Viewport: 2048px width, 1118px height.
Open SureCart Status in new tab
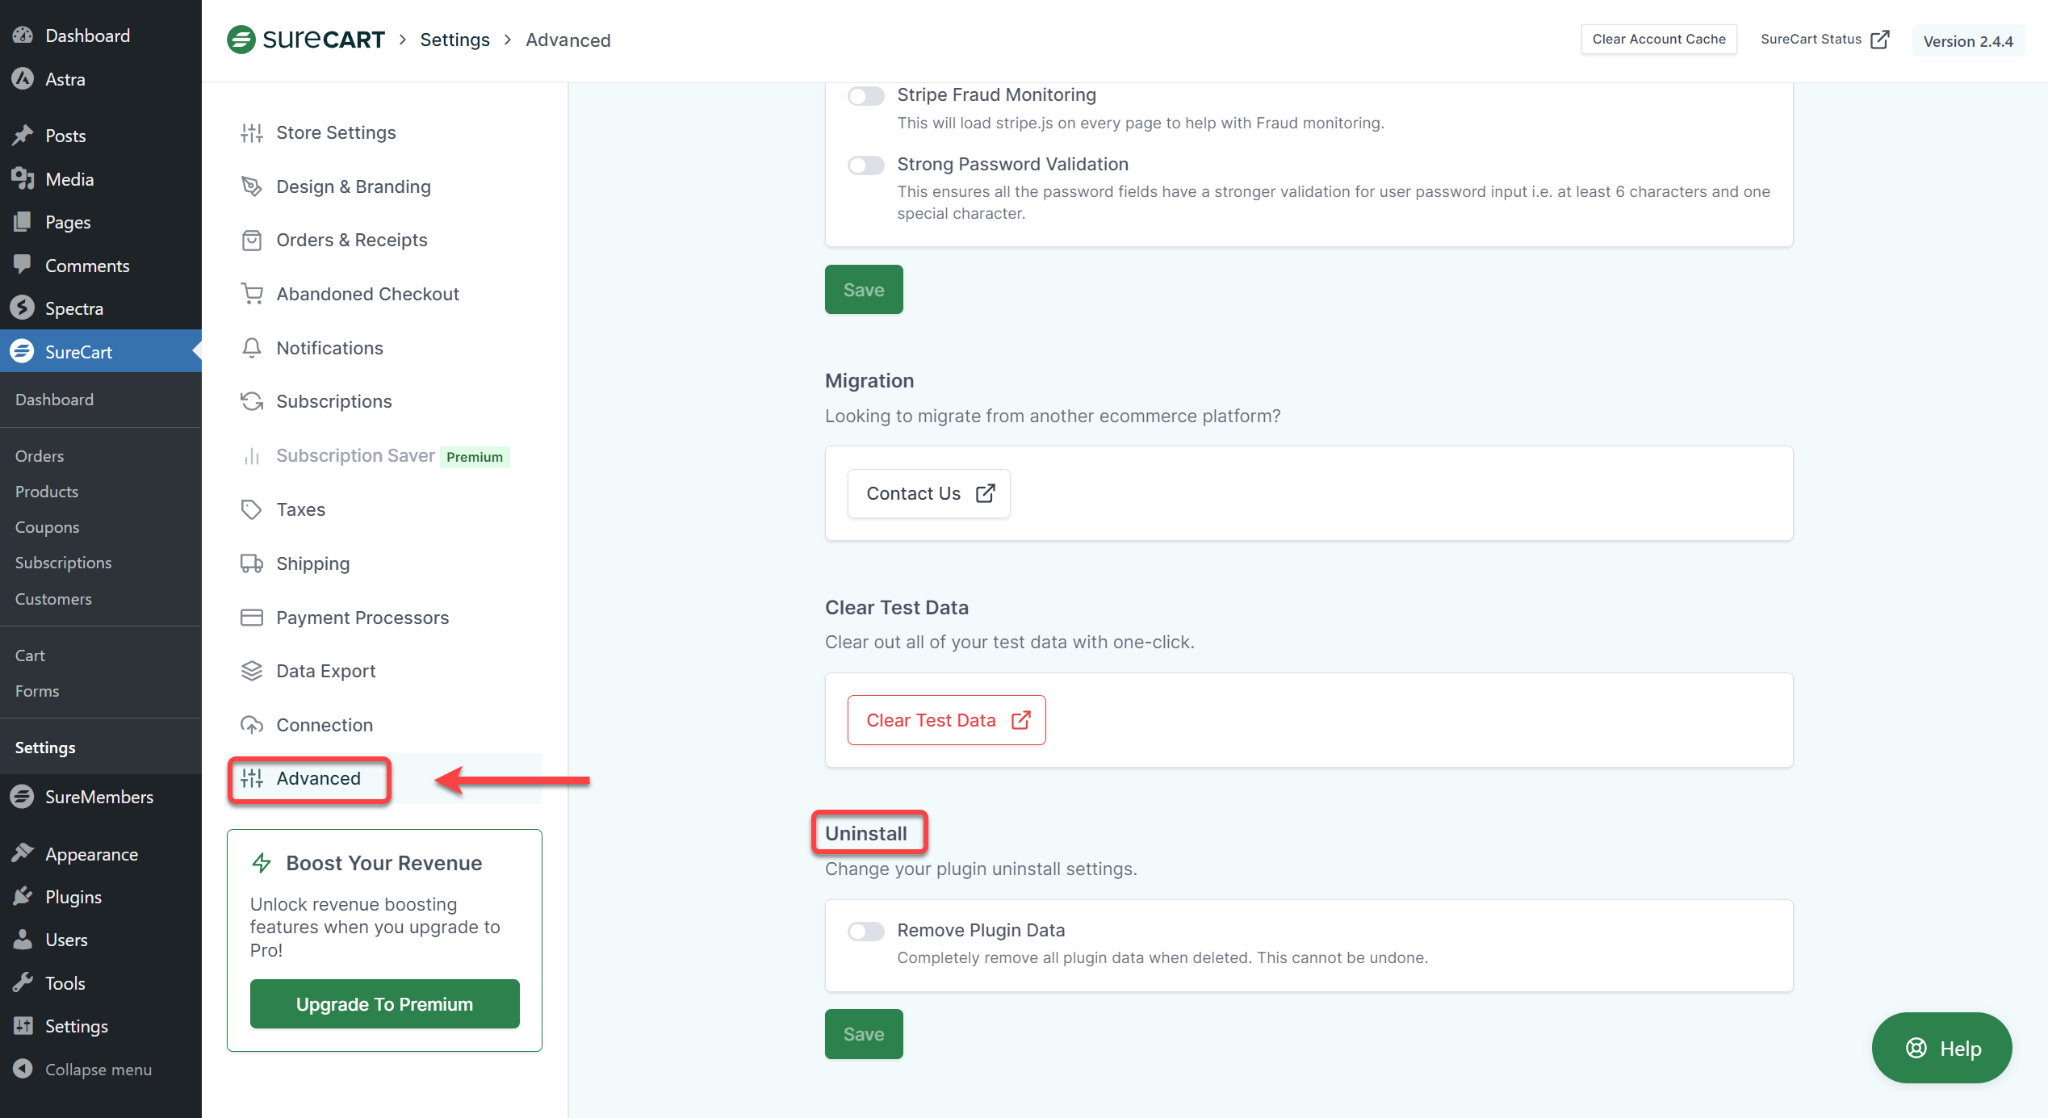pos(1823,39)
